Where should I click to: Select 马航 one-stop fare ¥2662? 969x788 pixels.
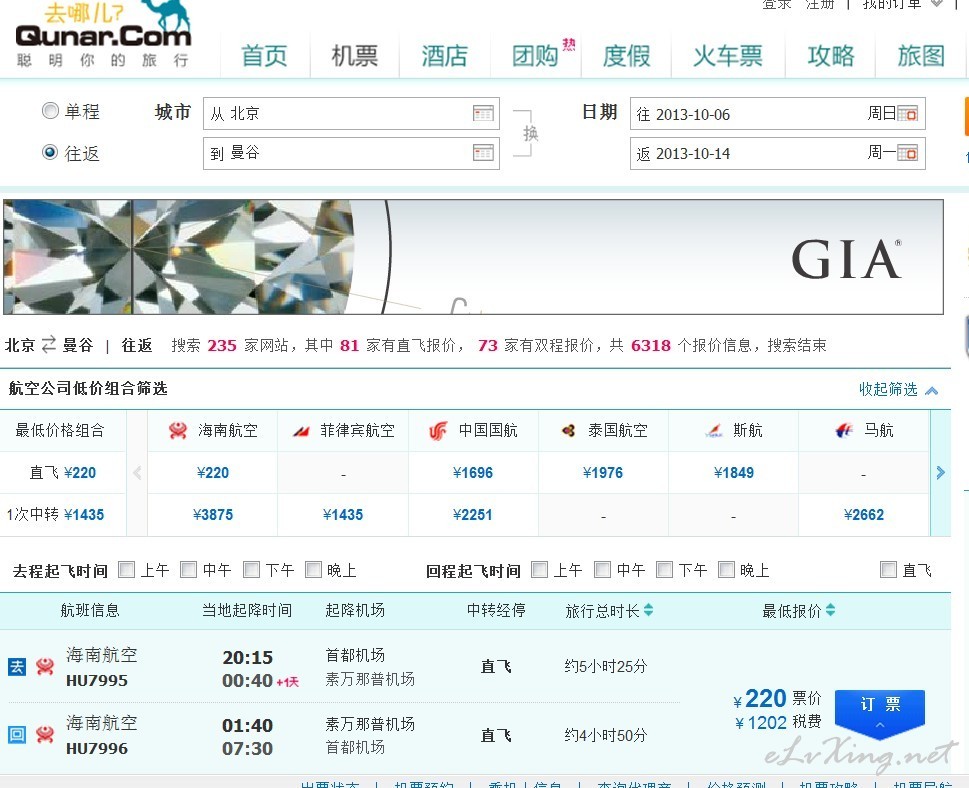pos(864,515)
